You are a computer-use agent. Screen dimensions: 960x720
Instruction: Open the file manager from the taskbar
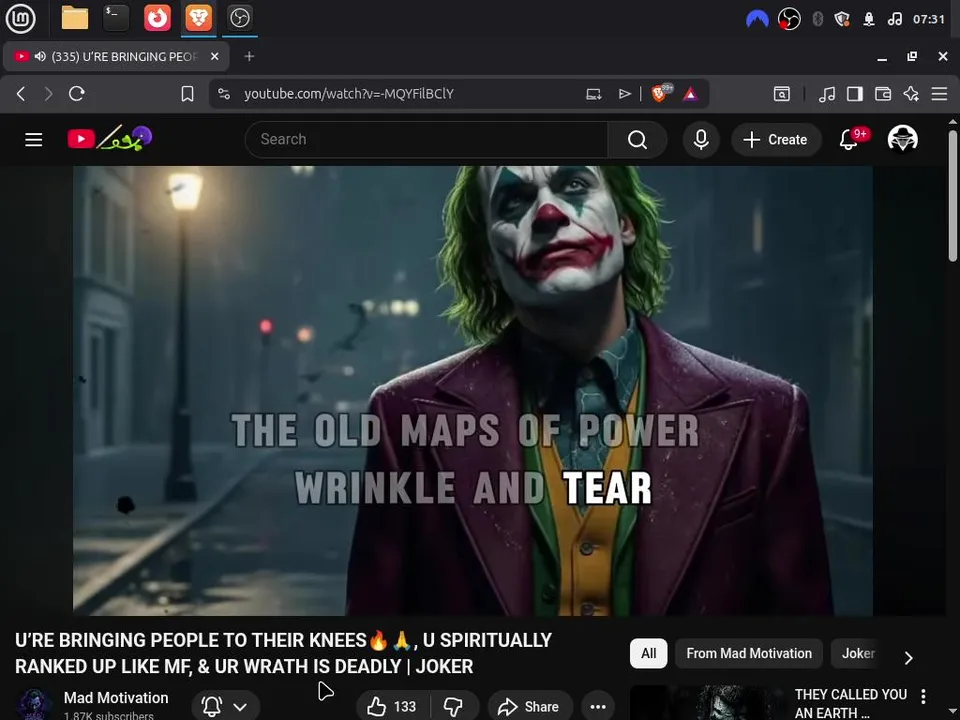pyautogui.click(x=75, y=18)
